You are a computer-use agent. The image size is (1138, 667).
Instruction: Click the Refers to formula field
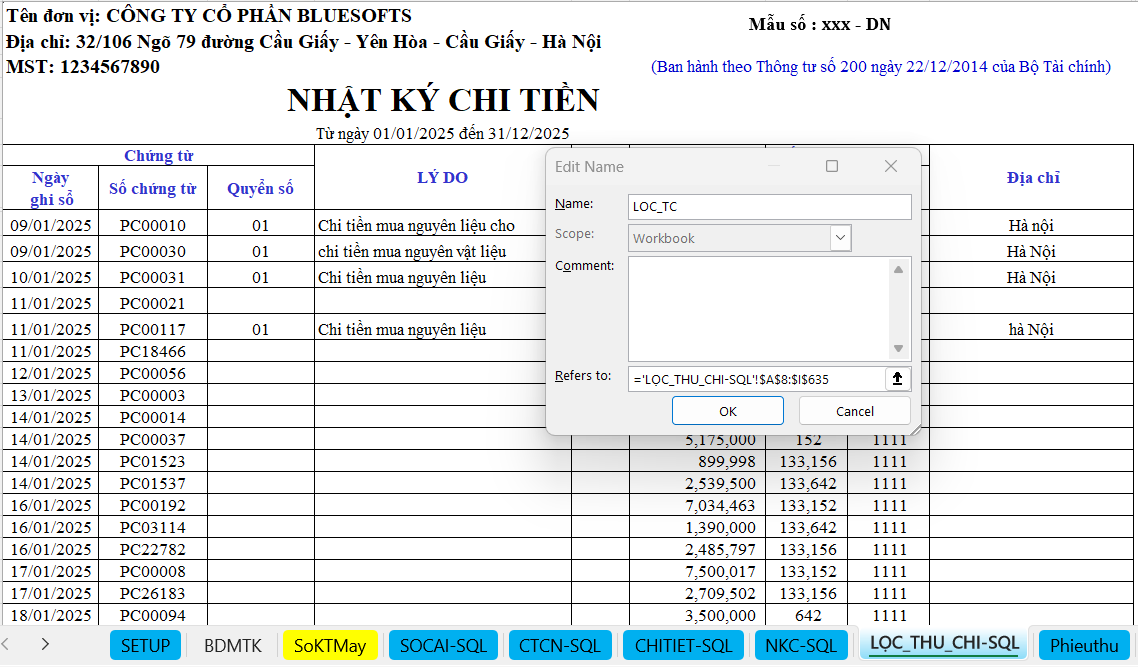(756, 379)
